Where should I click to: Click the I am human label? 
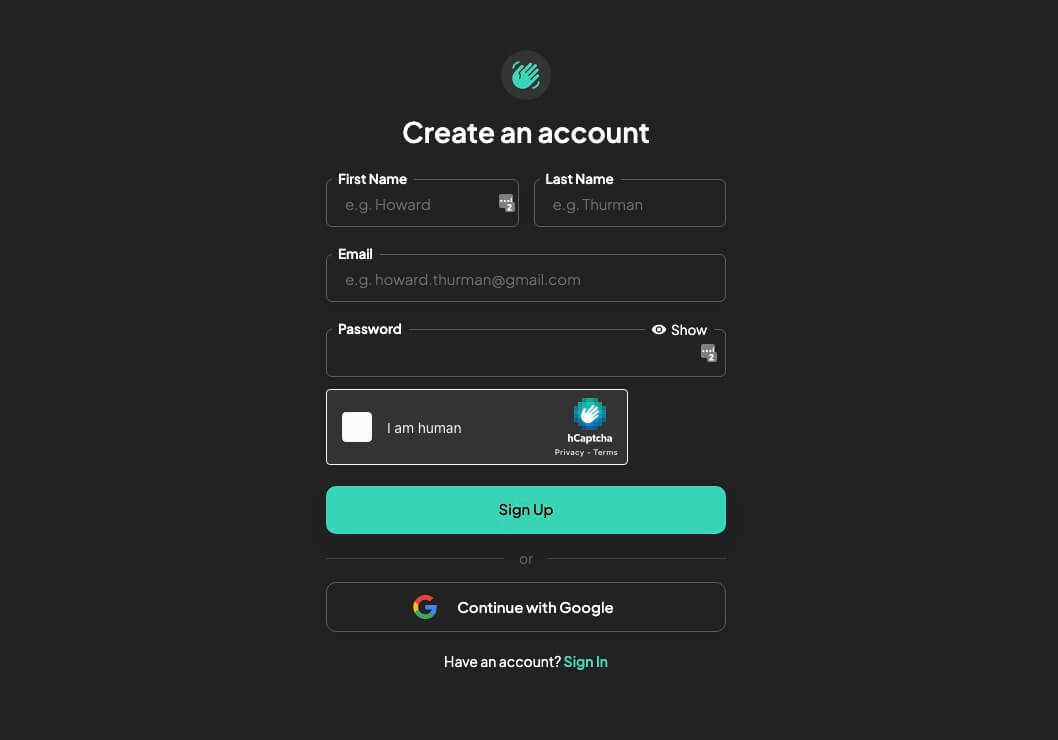[x=424, y=428]
